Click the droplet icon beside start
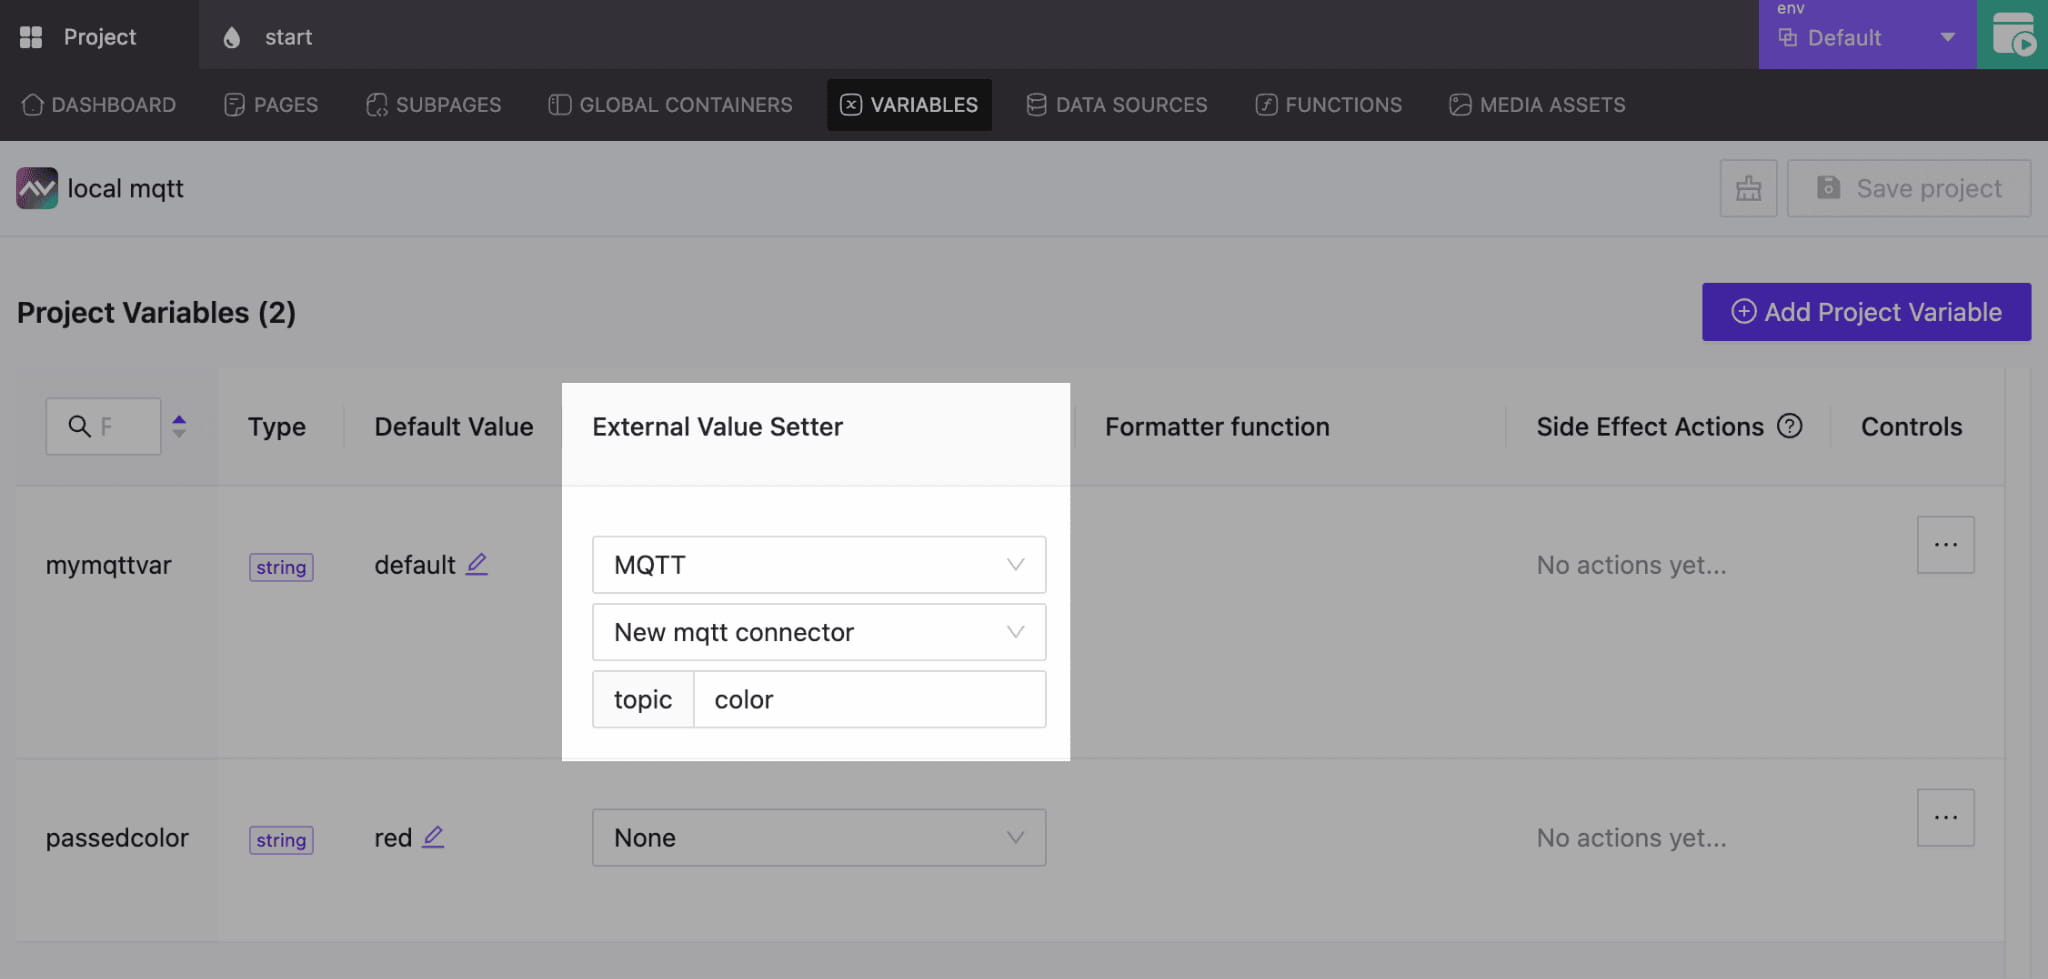This screenshot has width=2048, height=979. coord(232,37)
